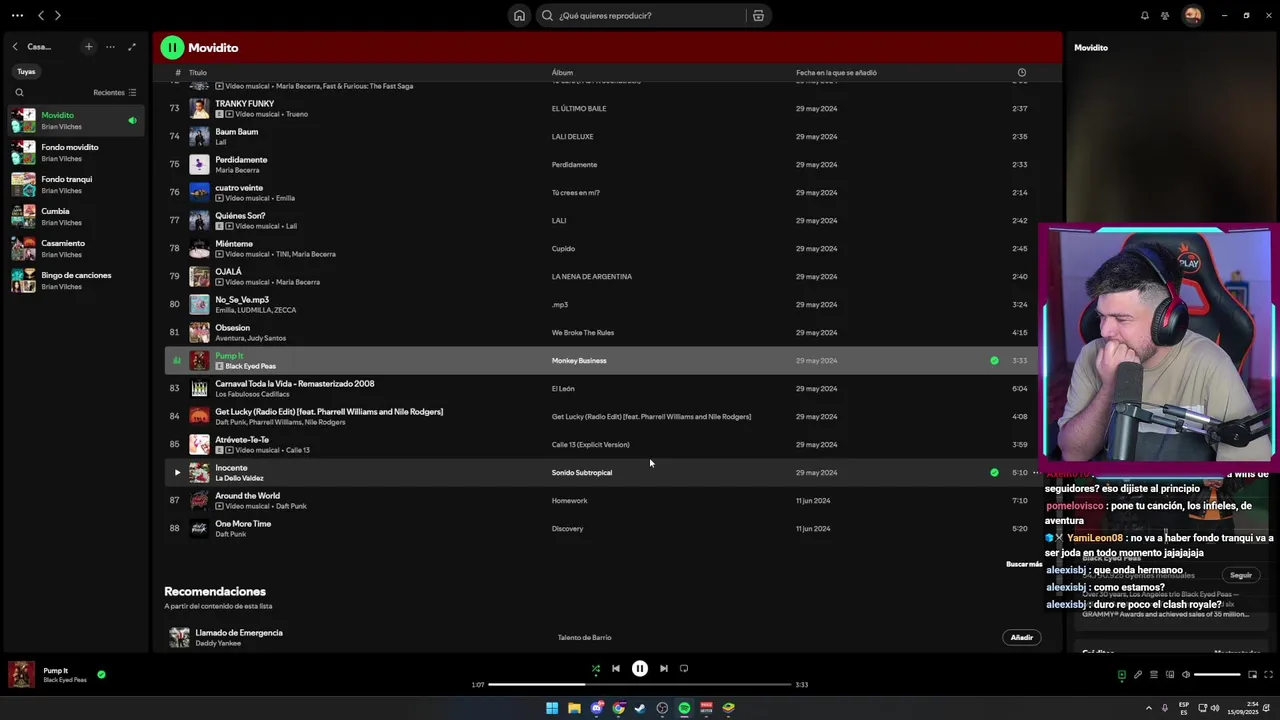Open 'Monkey Business' album link

click(579, 360)
